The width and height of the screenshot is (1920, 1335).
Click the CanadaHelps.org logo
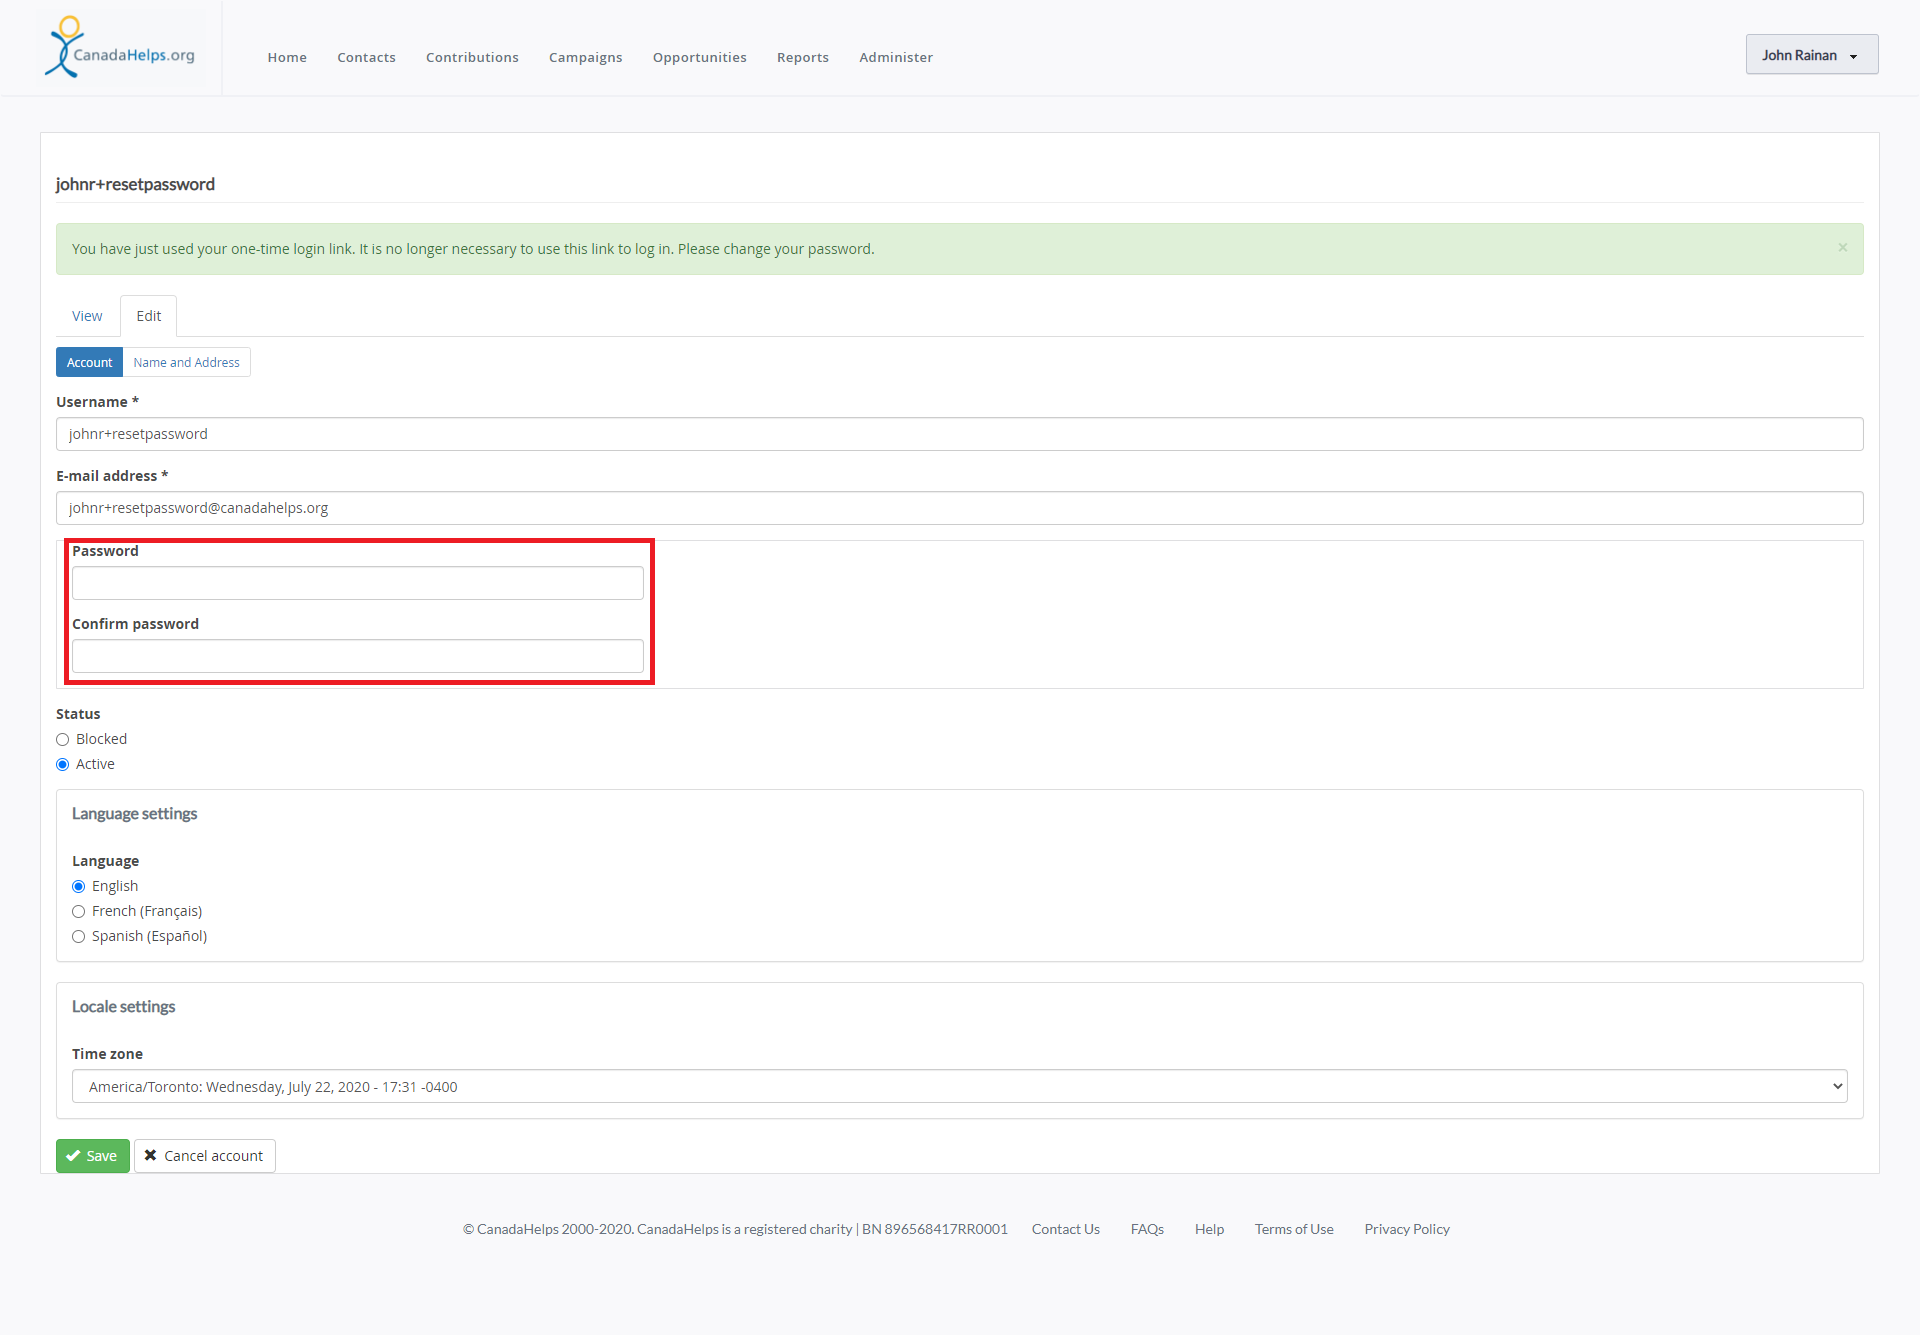120,47
